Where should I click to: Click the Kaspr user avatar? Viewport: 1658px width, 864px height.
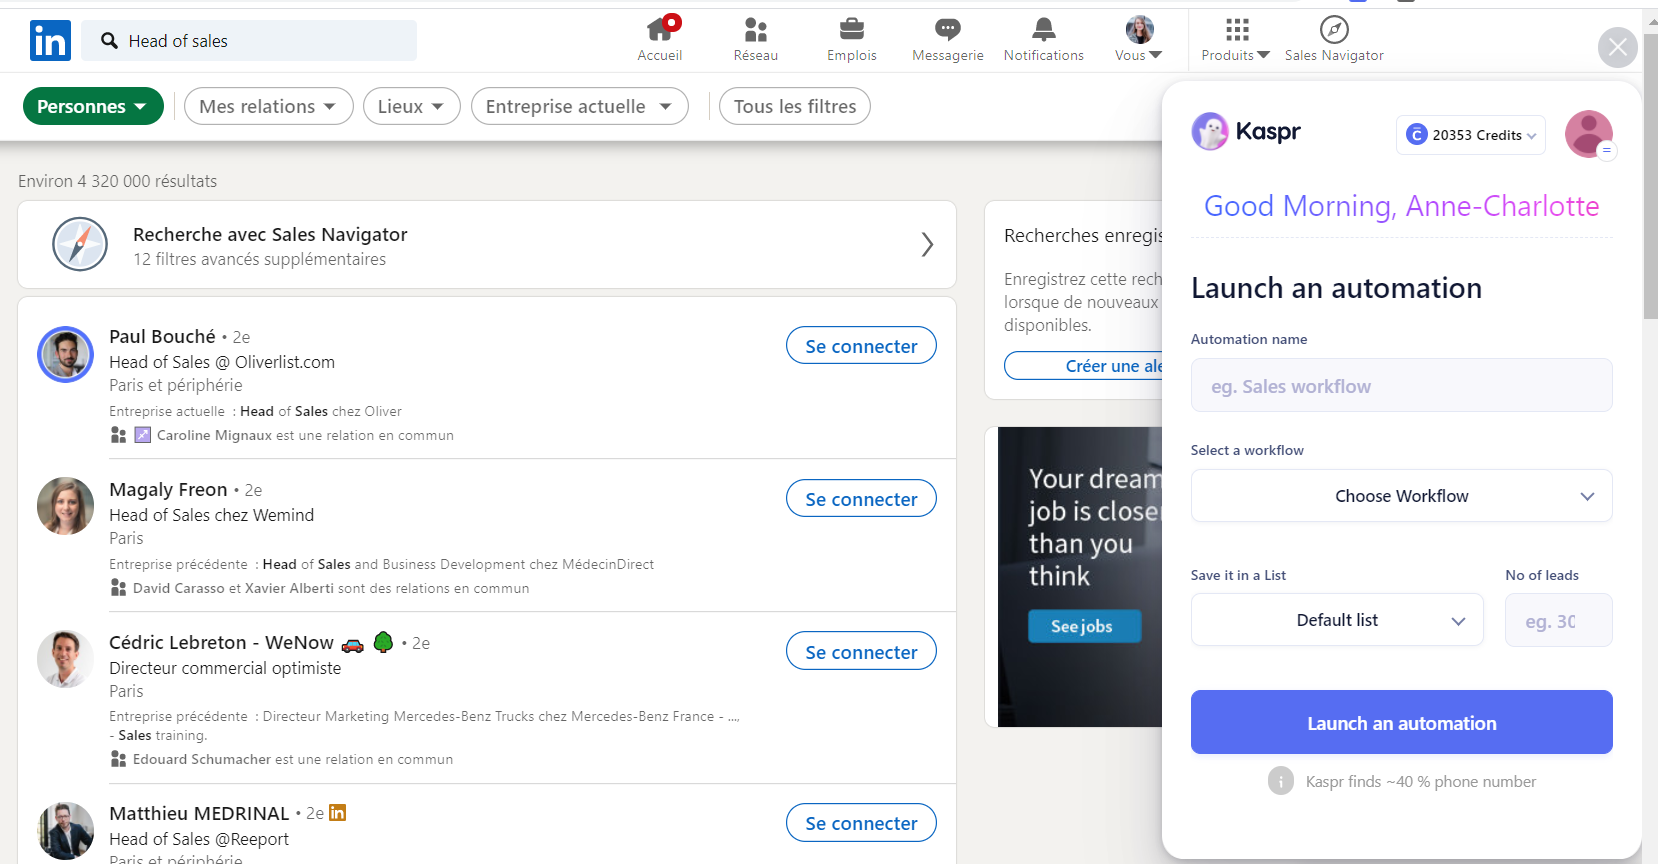coord(1589,134)
